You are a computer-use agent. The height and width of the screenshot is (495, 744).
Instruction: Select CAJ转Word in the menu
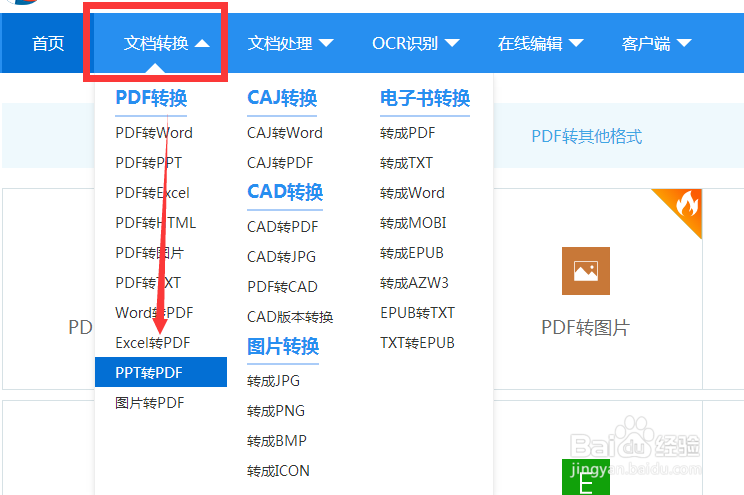point(285,133)
